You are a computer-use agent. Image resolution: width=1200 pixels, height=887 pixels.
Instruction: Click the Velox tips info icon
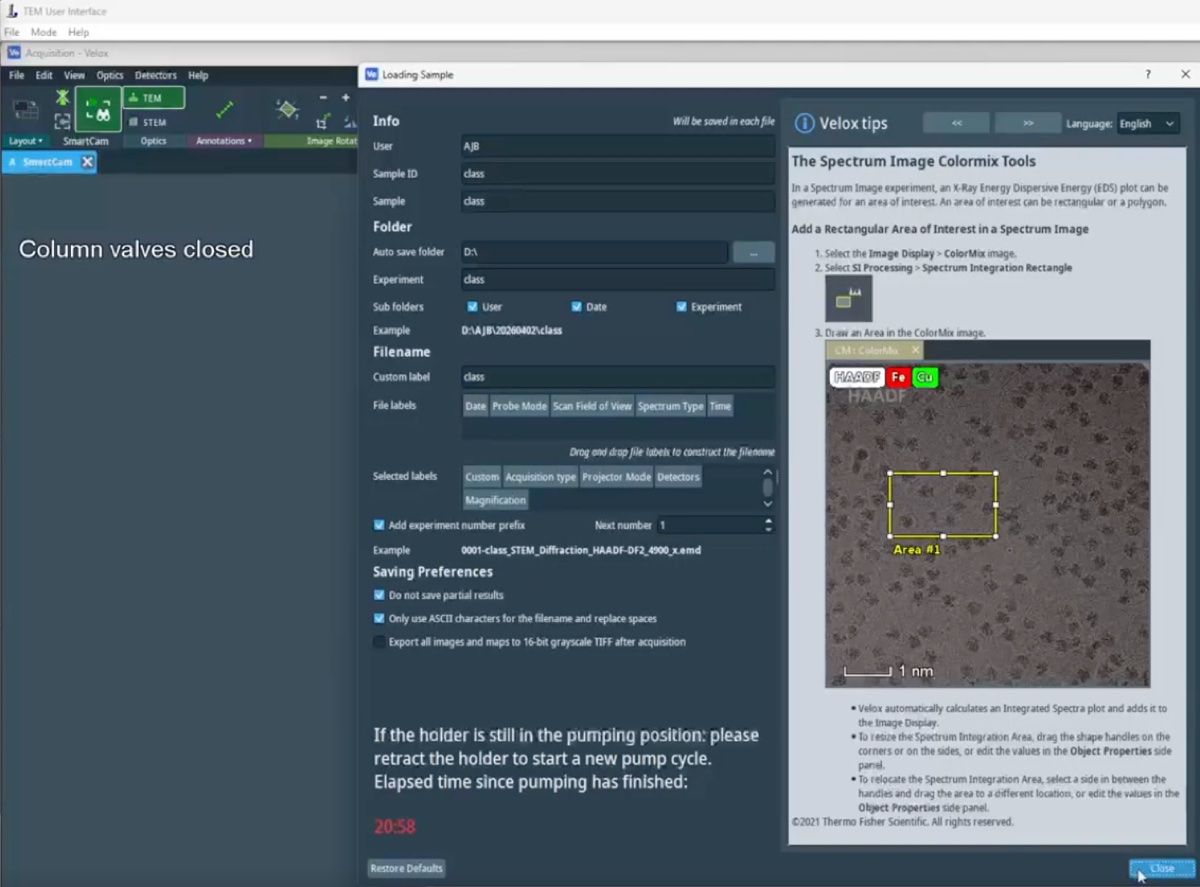coord(804,123)
